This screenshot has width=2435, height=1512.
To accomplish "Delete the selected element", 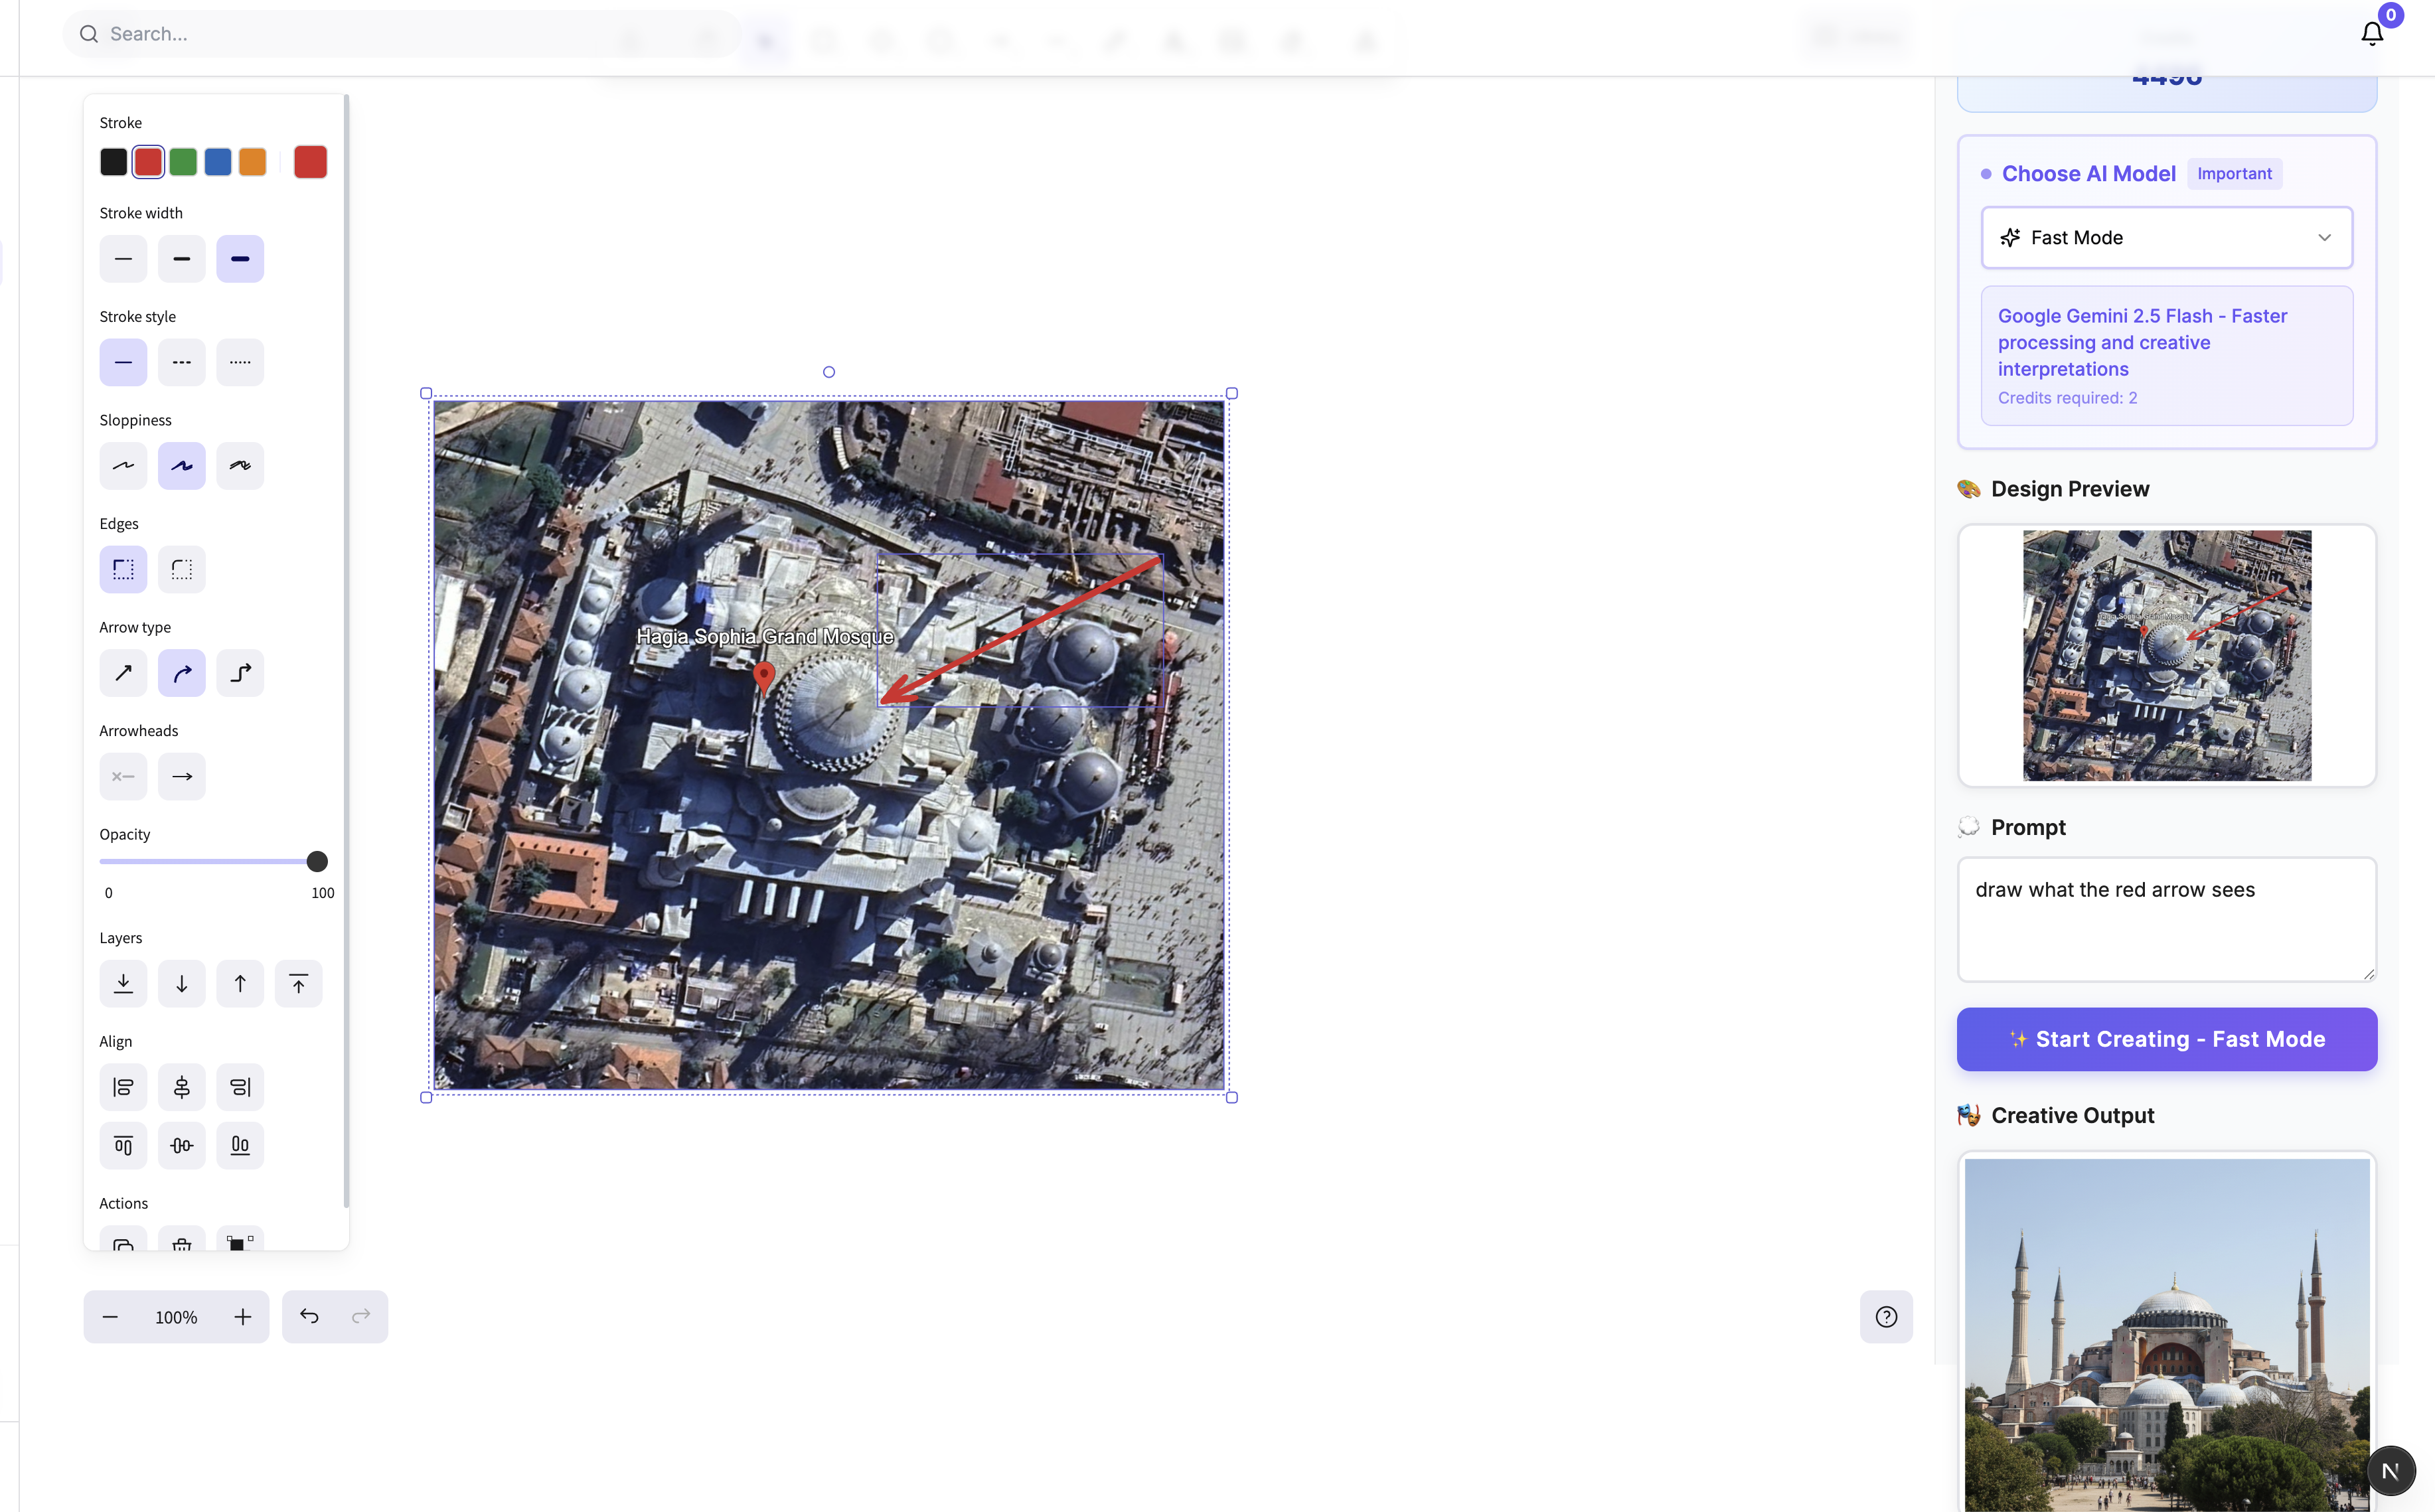I will [181, 1240].
